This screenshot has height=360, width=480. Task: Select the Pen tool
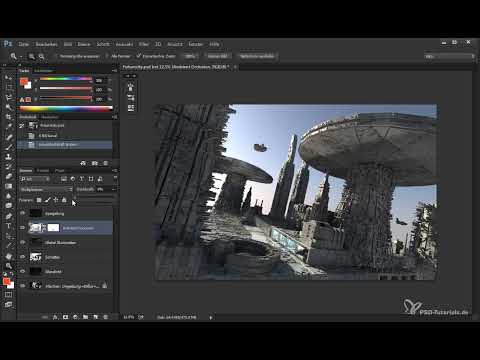pyautogui.click(x=8, y=216)
